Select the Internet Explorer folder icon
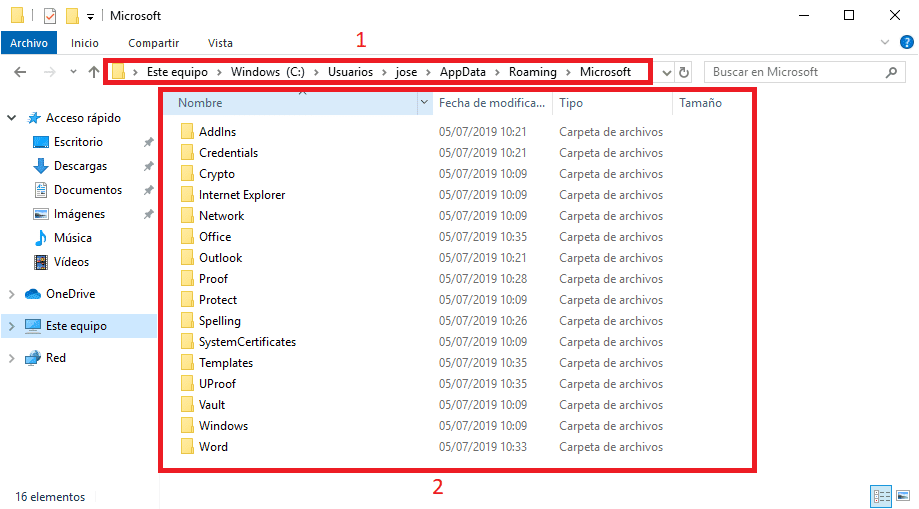Viewport: 919px width, 509px height. (187, 195)
